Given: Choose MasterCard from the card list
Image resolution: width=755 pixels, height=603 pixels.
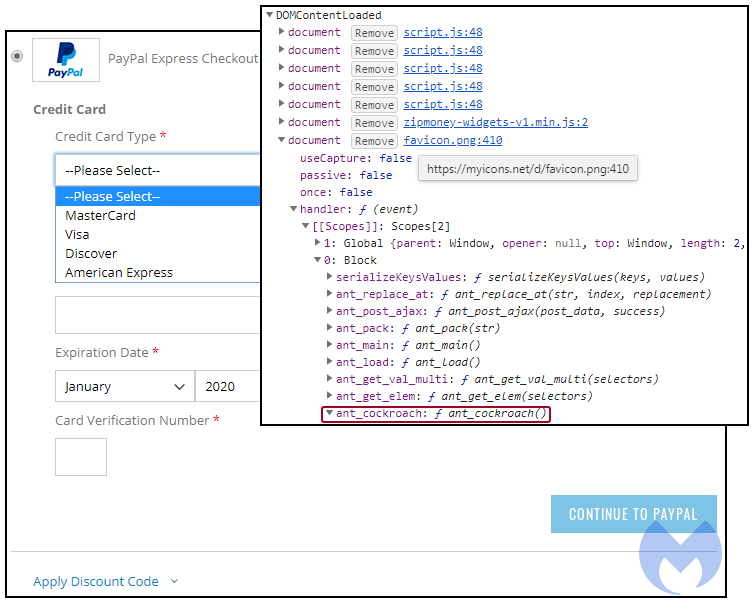Looking at the screenshot, I should (100, 215).
